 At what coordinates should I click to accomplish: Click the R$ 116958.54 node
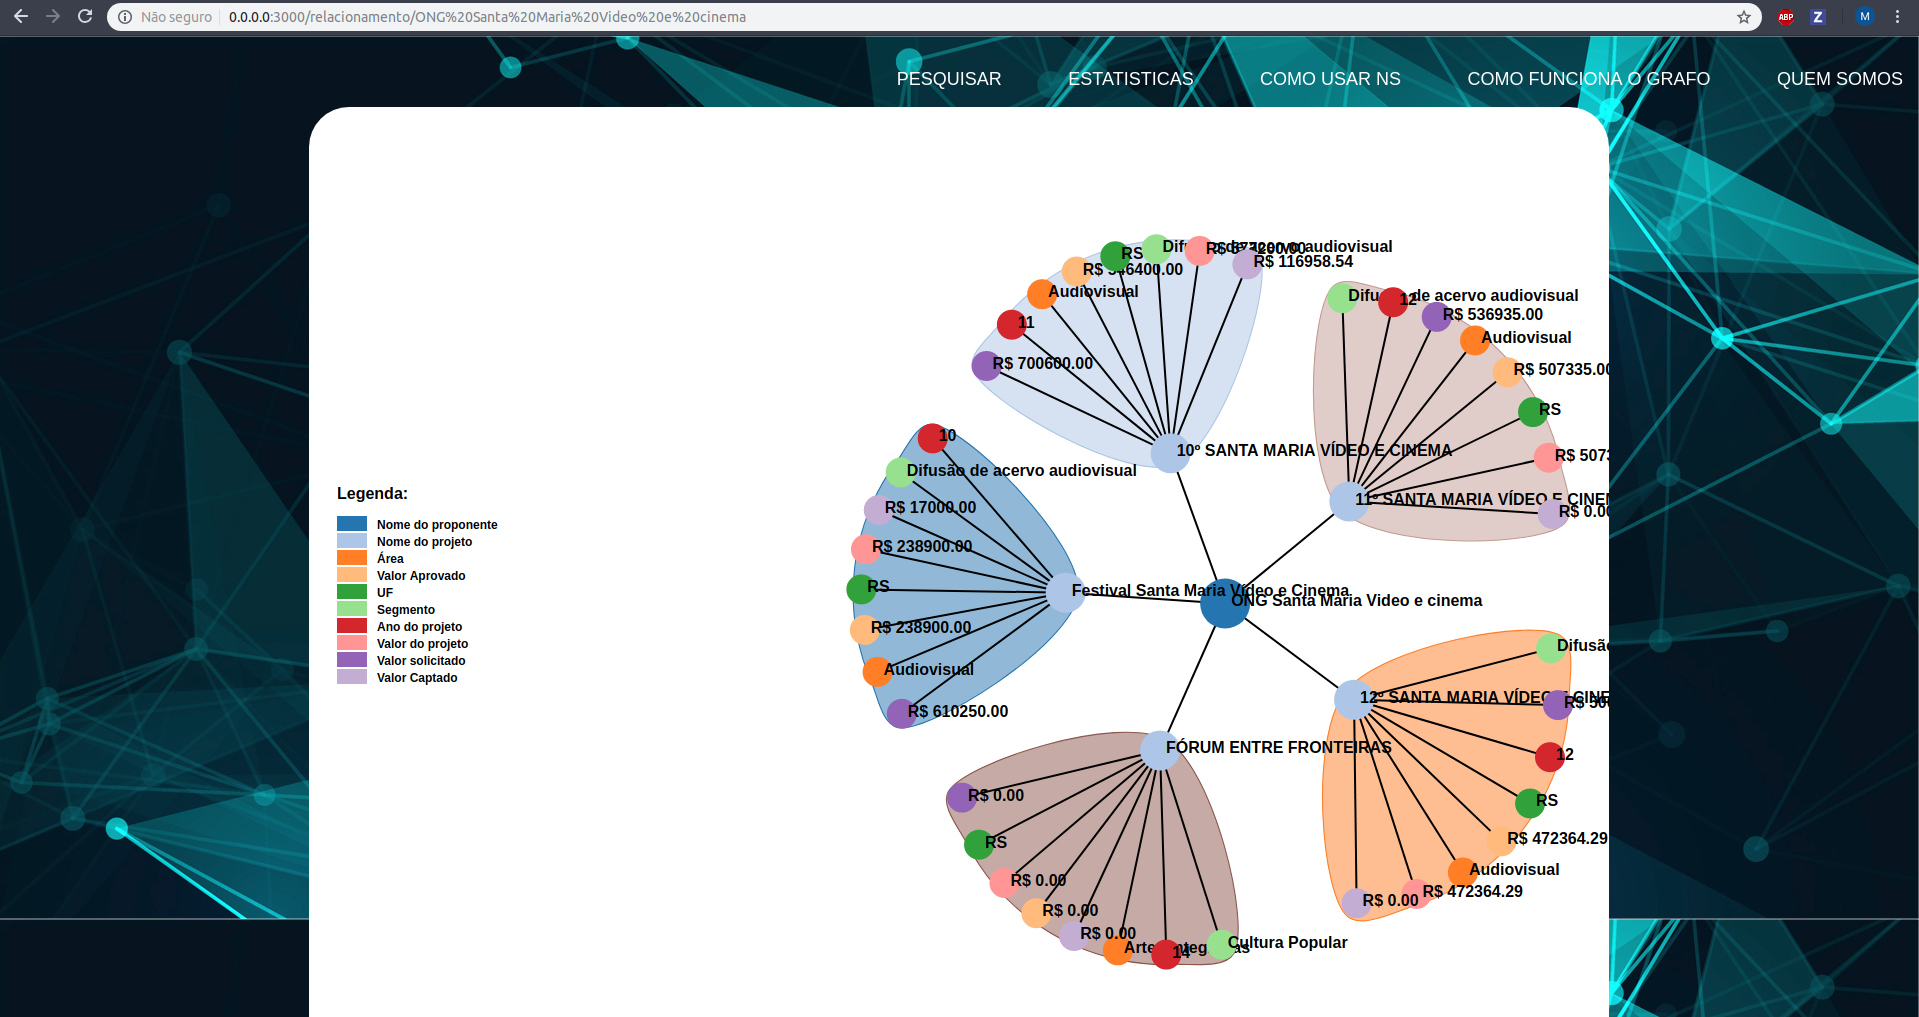1247,264
